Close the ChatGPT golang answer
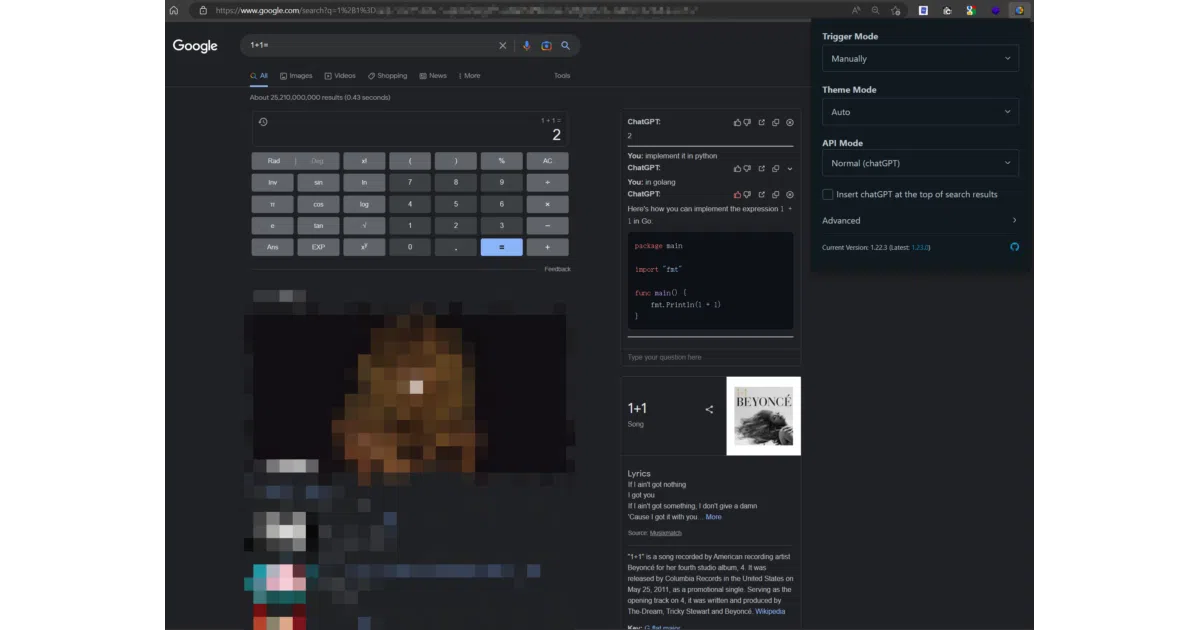The width and height of the screenshot is (1200, 630). (790, 195)
